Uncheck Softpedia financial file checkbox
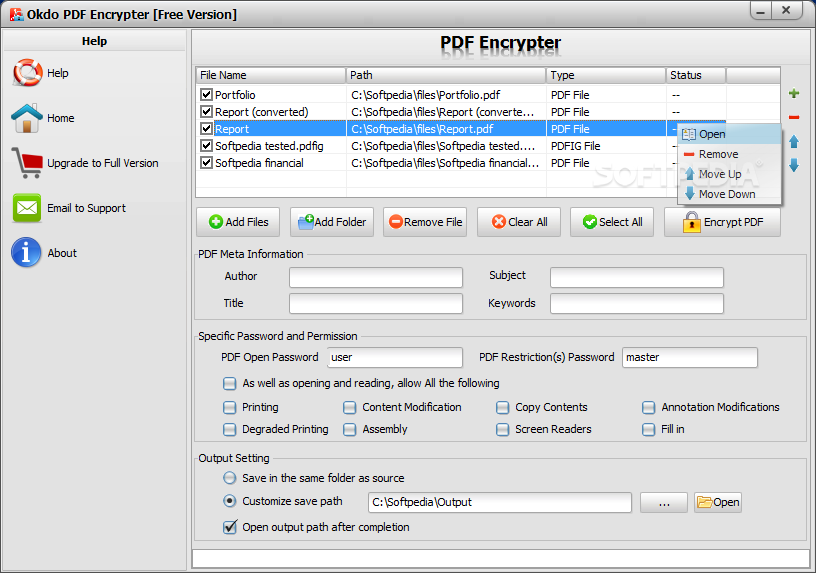816x573 pixels. point(207,163)
